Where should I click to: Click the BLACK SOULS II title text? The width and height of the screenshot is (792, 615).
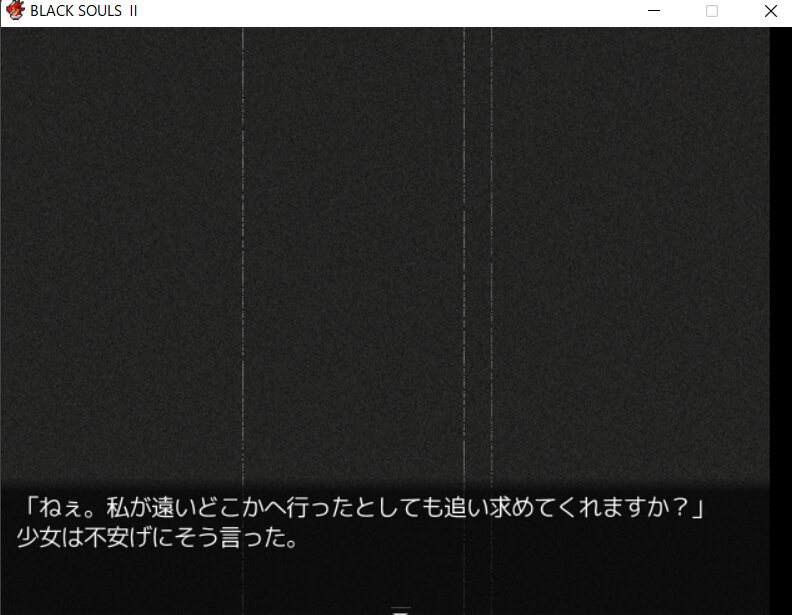(x=84, y=11)
